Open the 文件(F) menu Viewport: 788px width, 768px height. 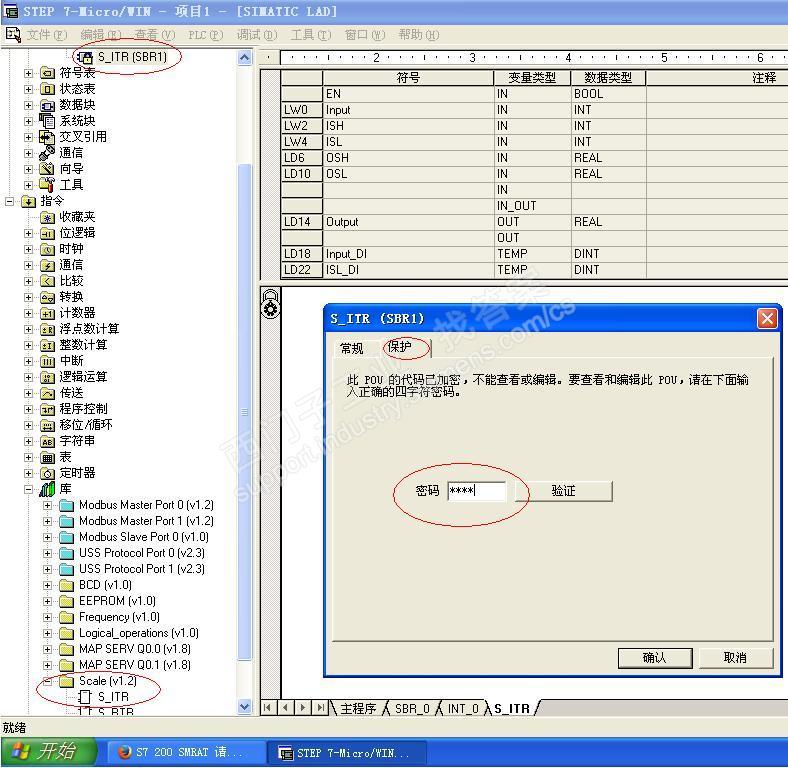click(x=47, y=35)
